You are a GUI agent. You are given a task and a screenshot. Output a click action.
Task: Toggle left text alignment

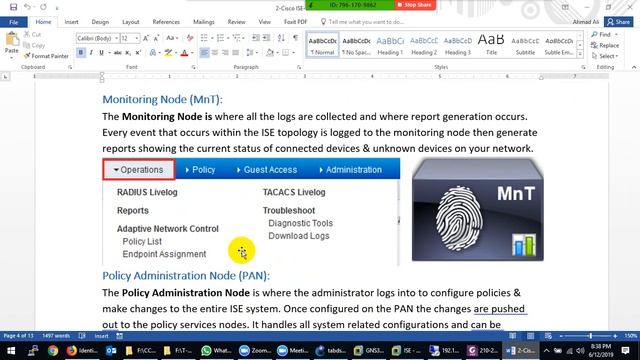click(x=204, y=53)
